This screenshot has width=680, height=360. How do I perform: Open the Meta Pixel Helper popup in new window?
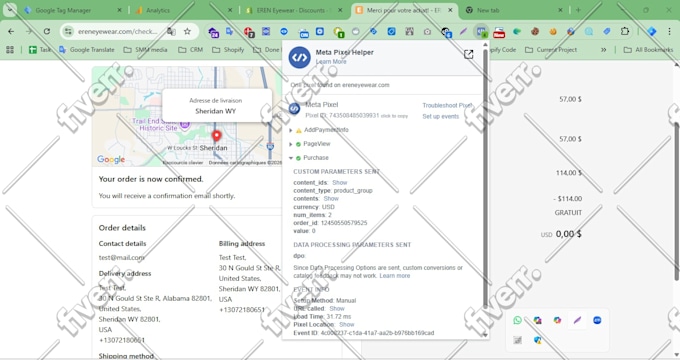click(468, 55)
